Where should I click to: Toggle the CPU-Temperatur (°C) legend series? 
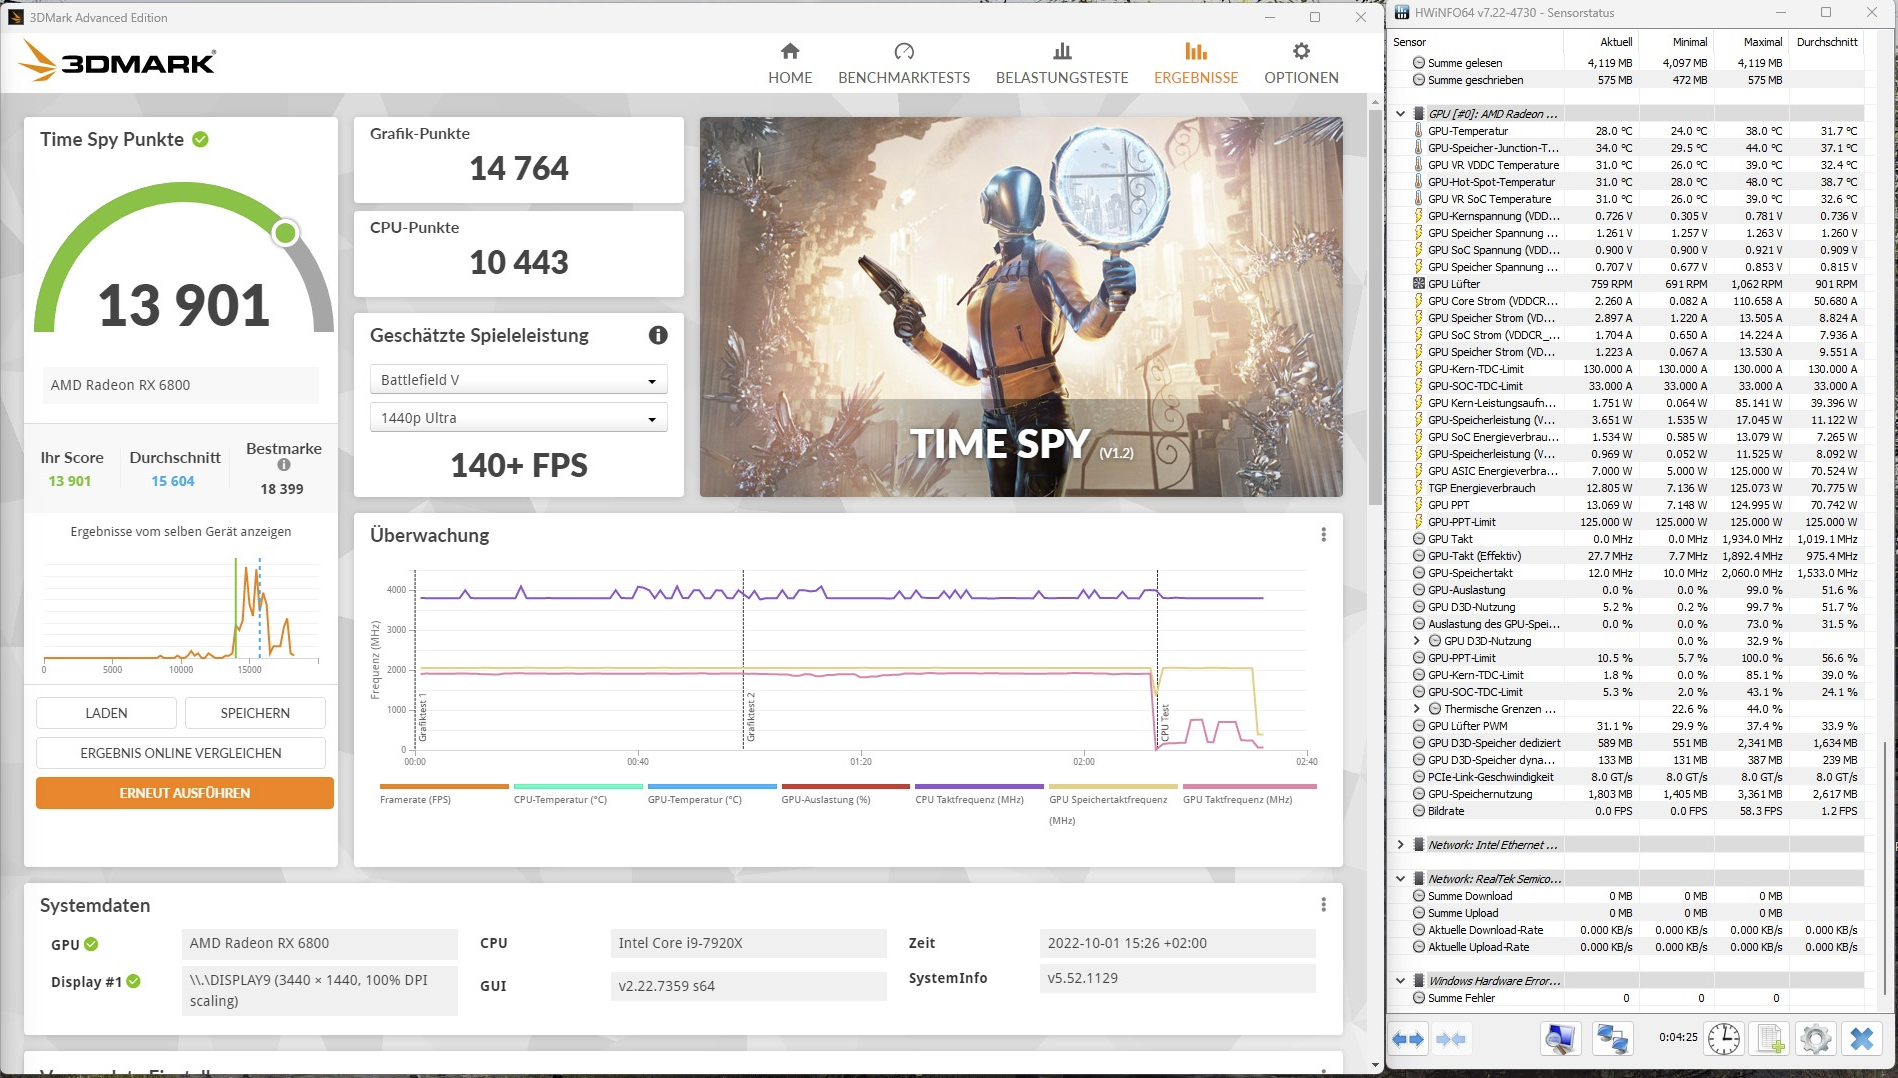pyautogui.click(x=578, y=795)
